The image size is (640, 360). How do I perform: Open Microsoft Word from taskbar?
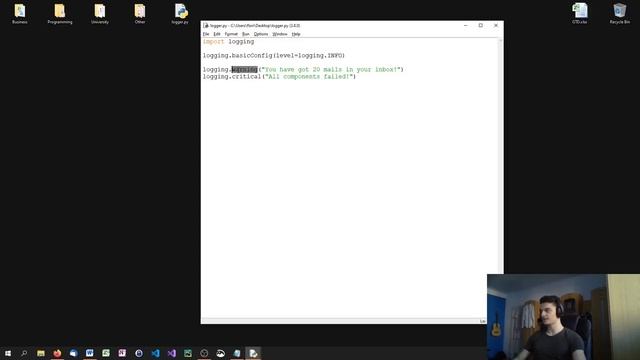pos(90,353)
